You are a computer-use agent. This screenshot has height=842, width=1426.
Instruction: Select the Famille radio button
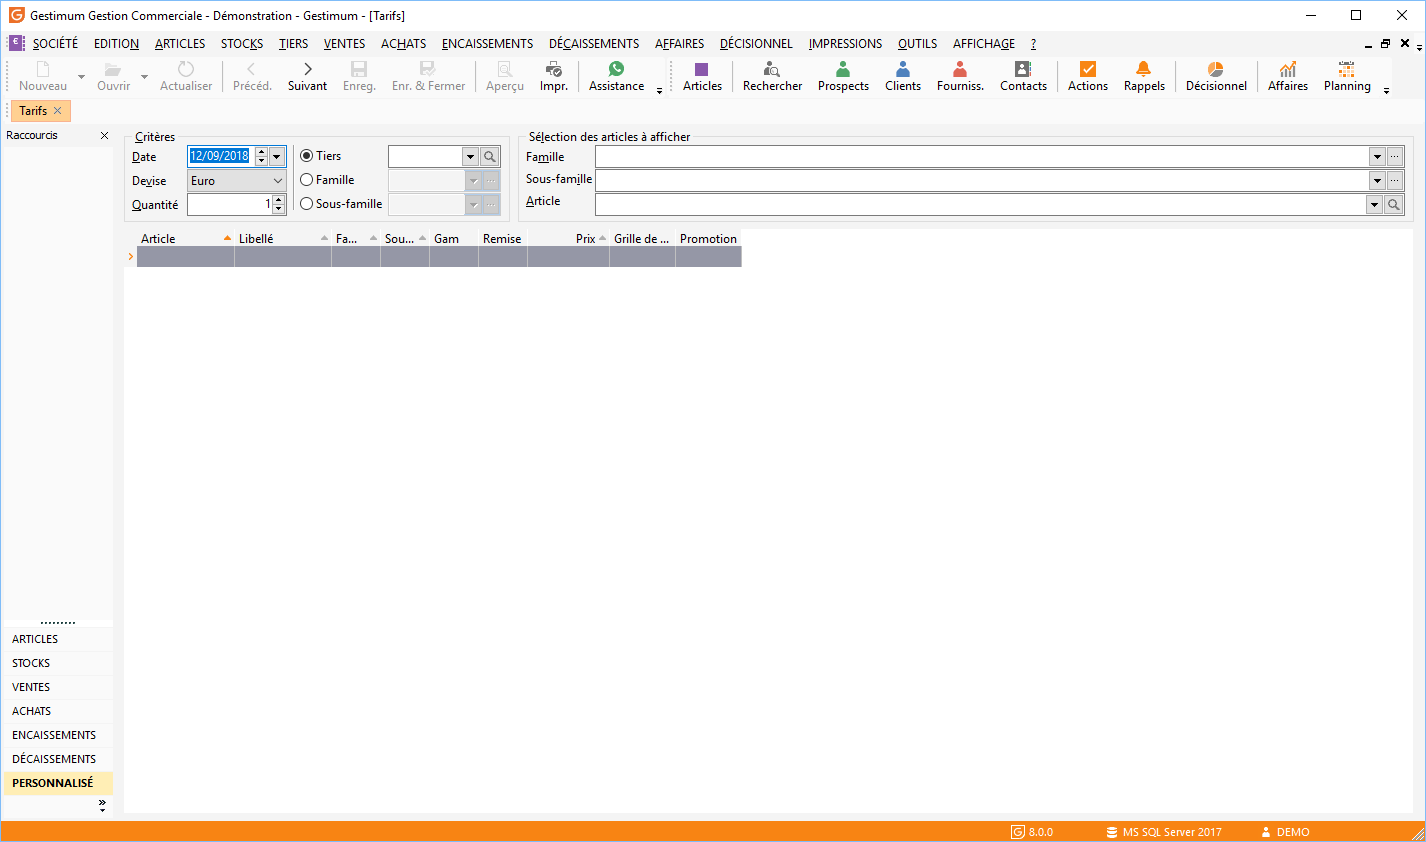coord(307,180)
